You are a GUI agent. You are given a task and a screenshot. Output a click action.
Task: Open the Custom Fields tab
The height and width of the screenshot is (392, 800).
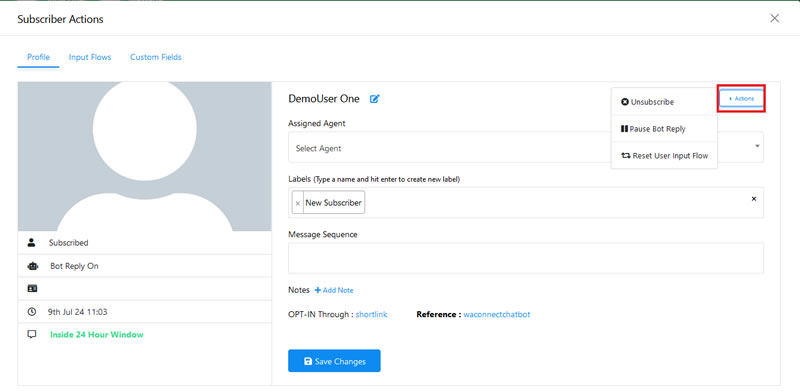(x=156, y=57)
